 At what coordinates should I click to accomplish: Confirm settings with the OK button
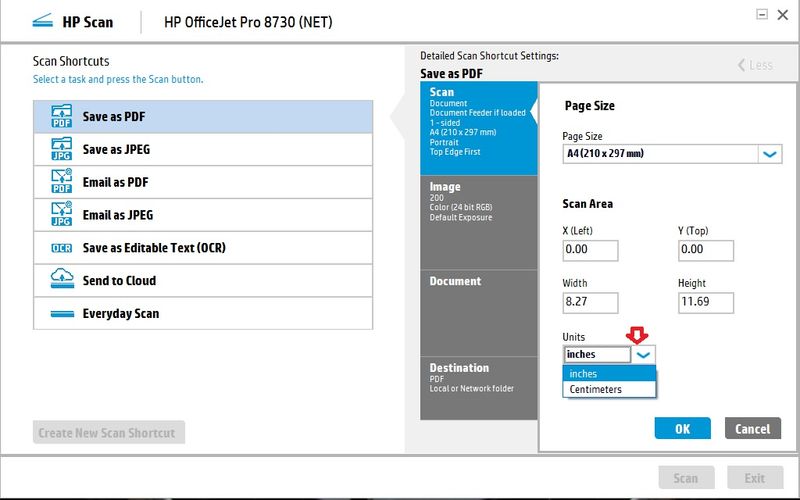(682, 428)
